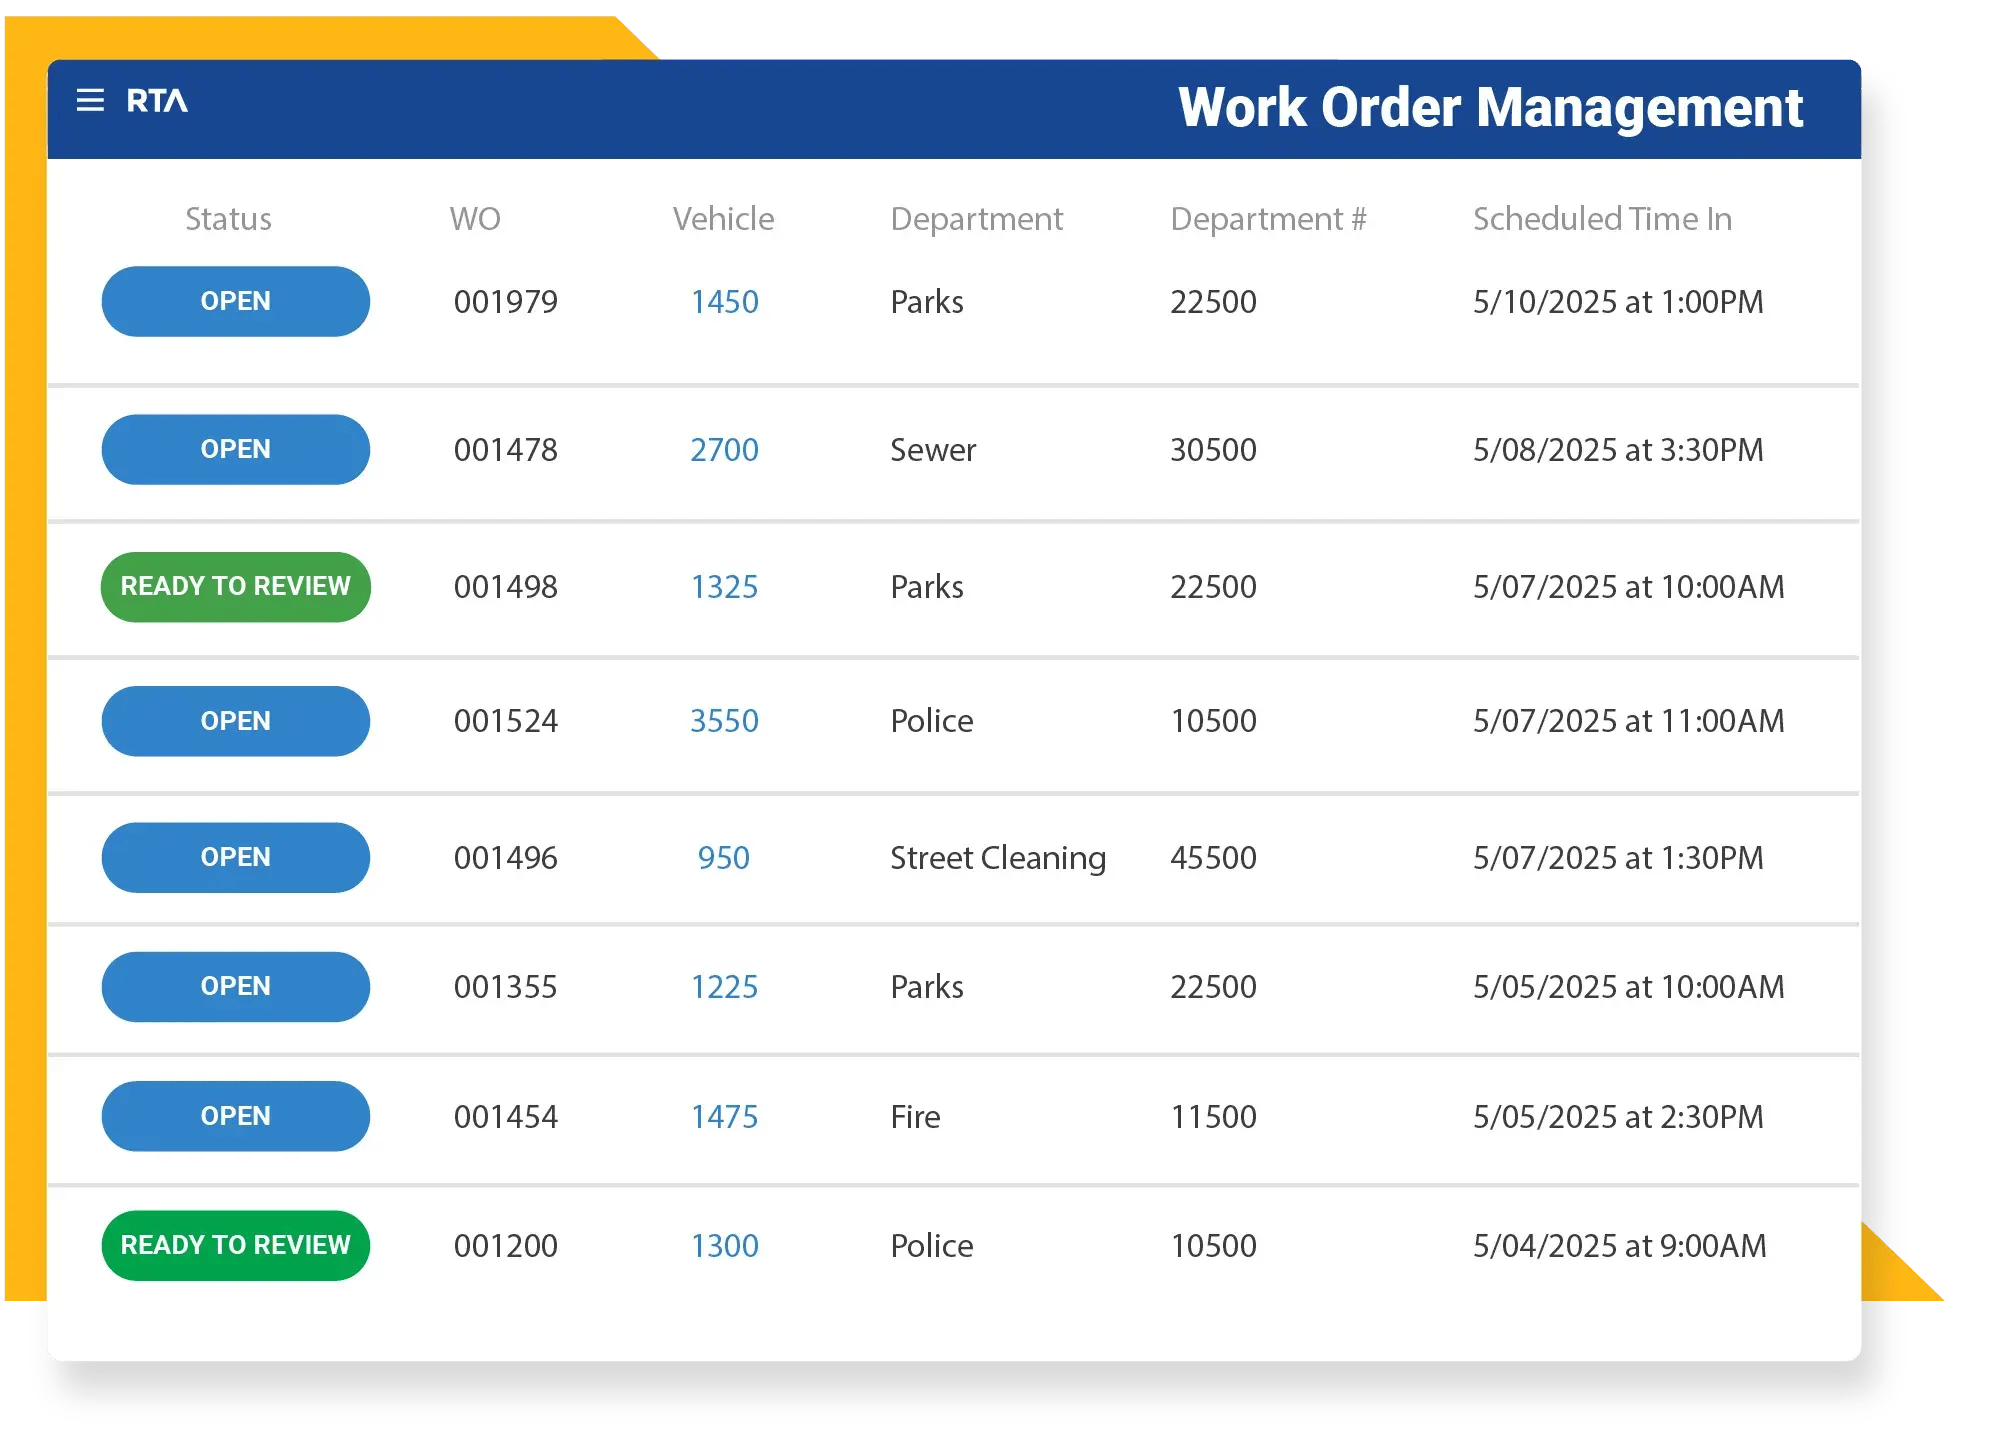Click the Fire department cell
Viewport: 2000px width, 1453px height.
pyautogui.click(x=916, y=1117)
